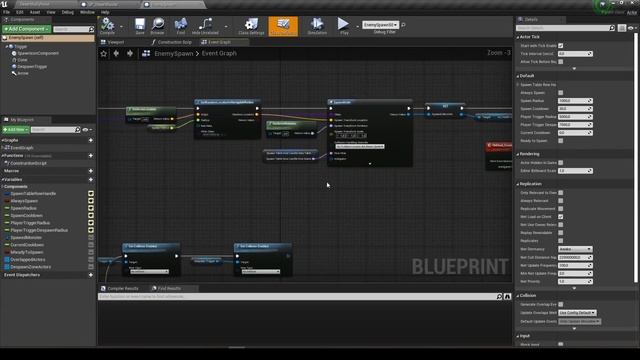The image size is (640, 360).
Task: Toggle Ready to Spawn checkbox
Action: click(x=560, y=141)
